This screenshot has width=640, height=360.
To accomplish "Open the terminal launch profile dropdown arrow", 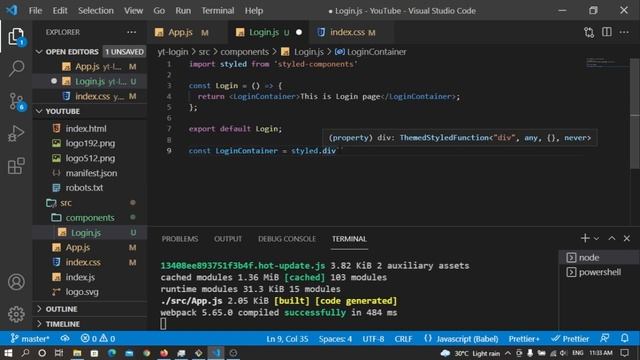I will [x=596, y=239].
